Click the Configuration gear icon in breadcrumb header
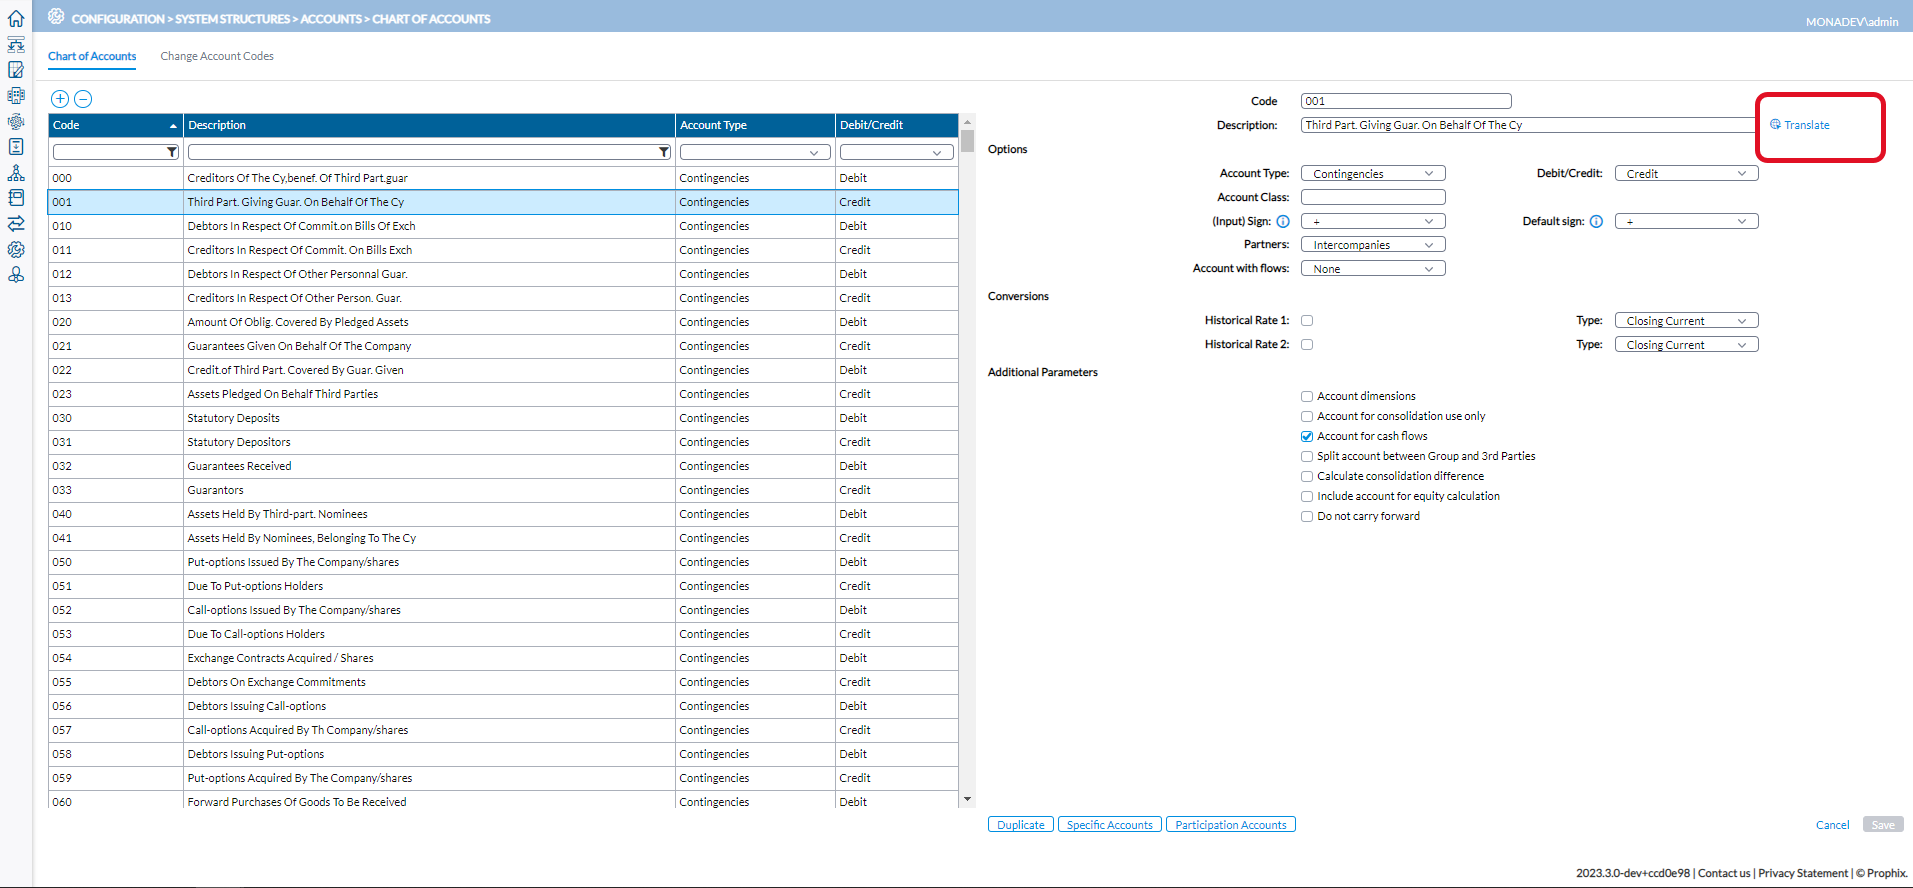Image resolution: width=1913 pixels, height=888 pixels. [56, 17]
